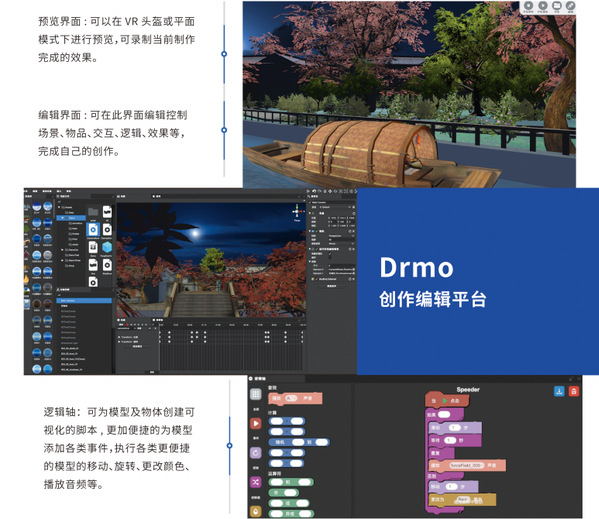The image size is (599, 519).
Task: Expand the first Transform track in timeline
Action: pos(119,337)
